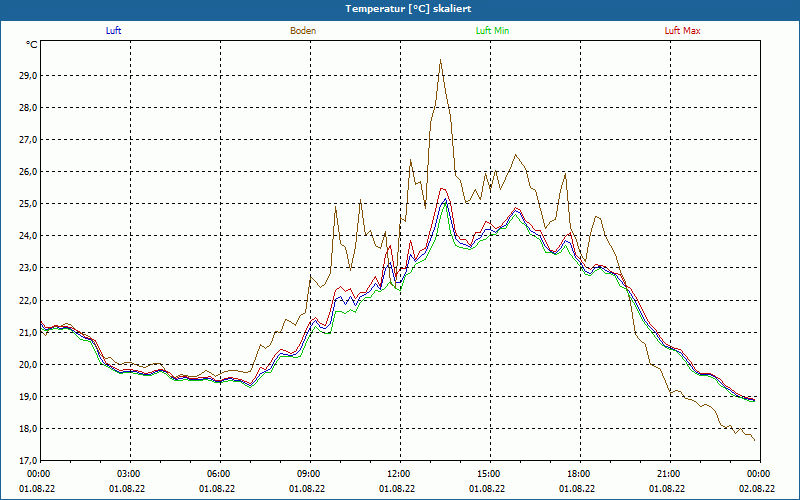This screenshot has width=800, height=500.
Task: Select the red 'Luft Max' legend label
Action: [x=682, y=31]
